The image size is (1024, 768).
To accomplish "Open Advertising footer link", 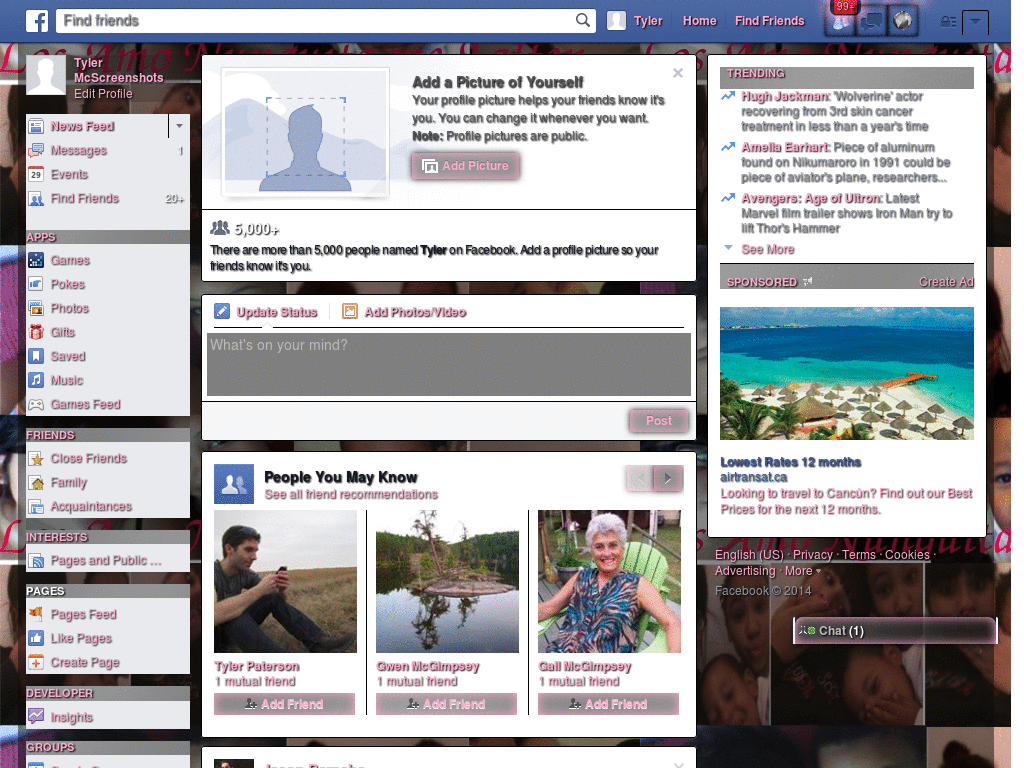I will click(745, 571).
